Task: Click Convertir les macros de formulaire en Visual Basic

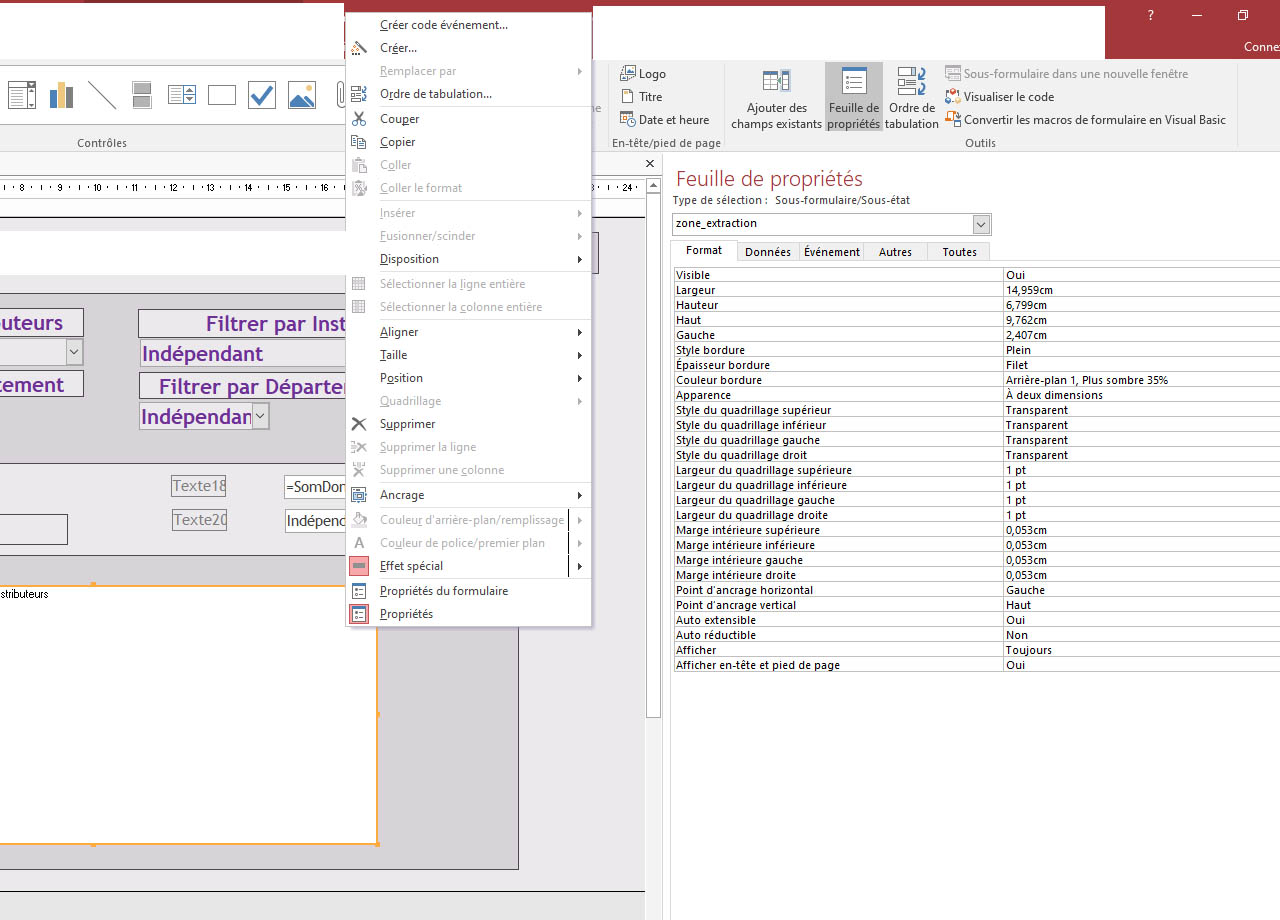Action: [1086, 120]
